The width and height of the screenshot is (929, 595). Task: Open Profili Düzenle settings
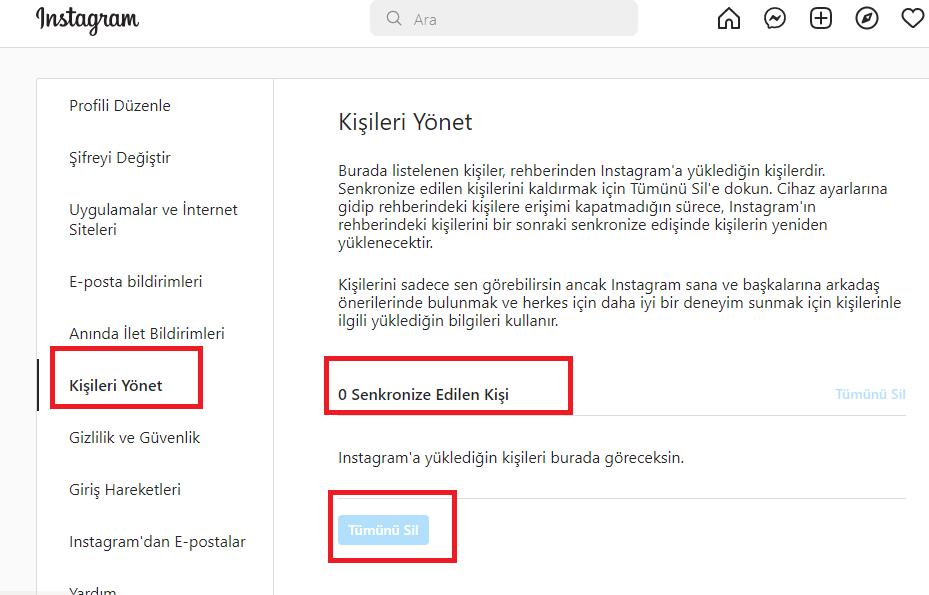point(120,105)
